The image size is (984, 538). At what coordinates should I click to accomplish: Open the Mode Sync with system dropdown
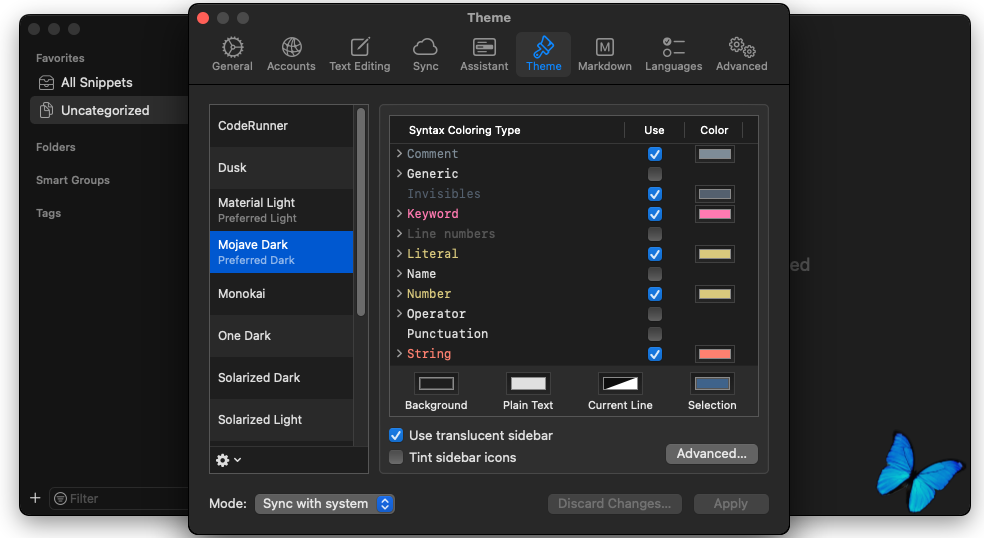click(324, 503)
